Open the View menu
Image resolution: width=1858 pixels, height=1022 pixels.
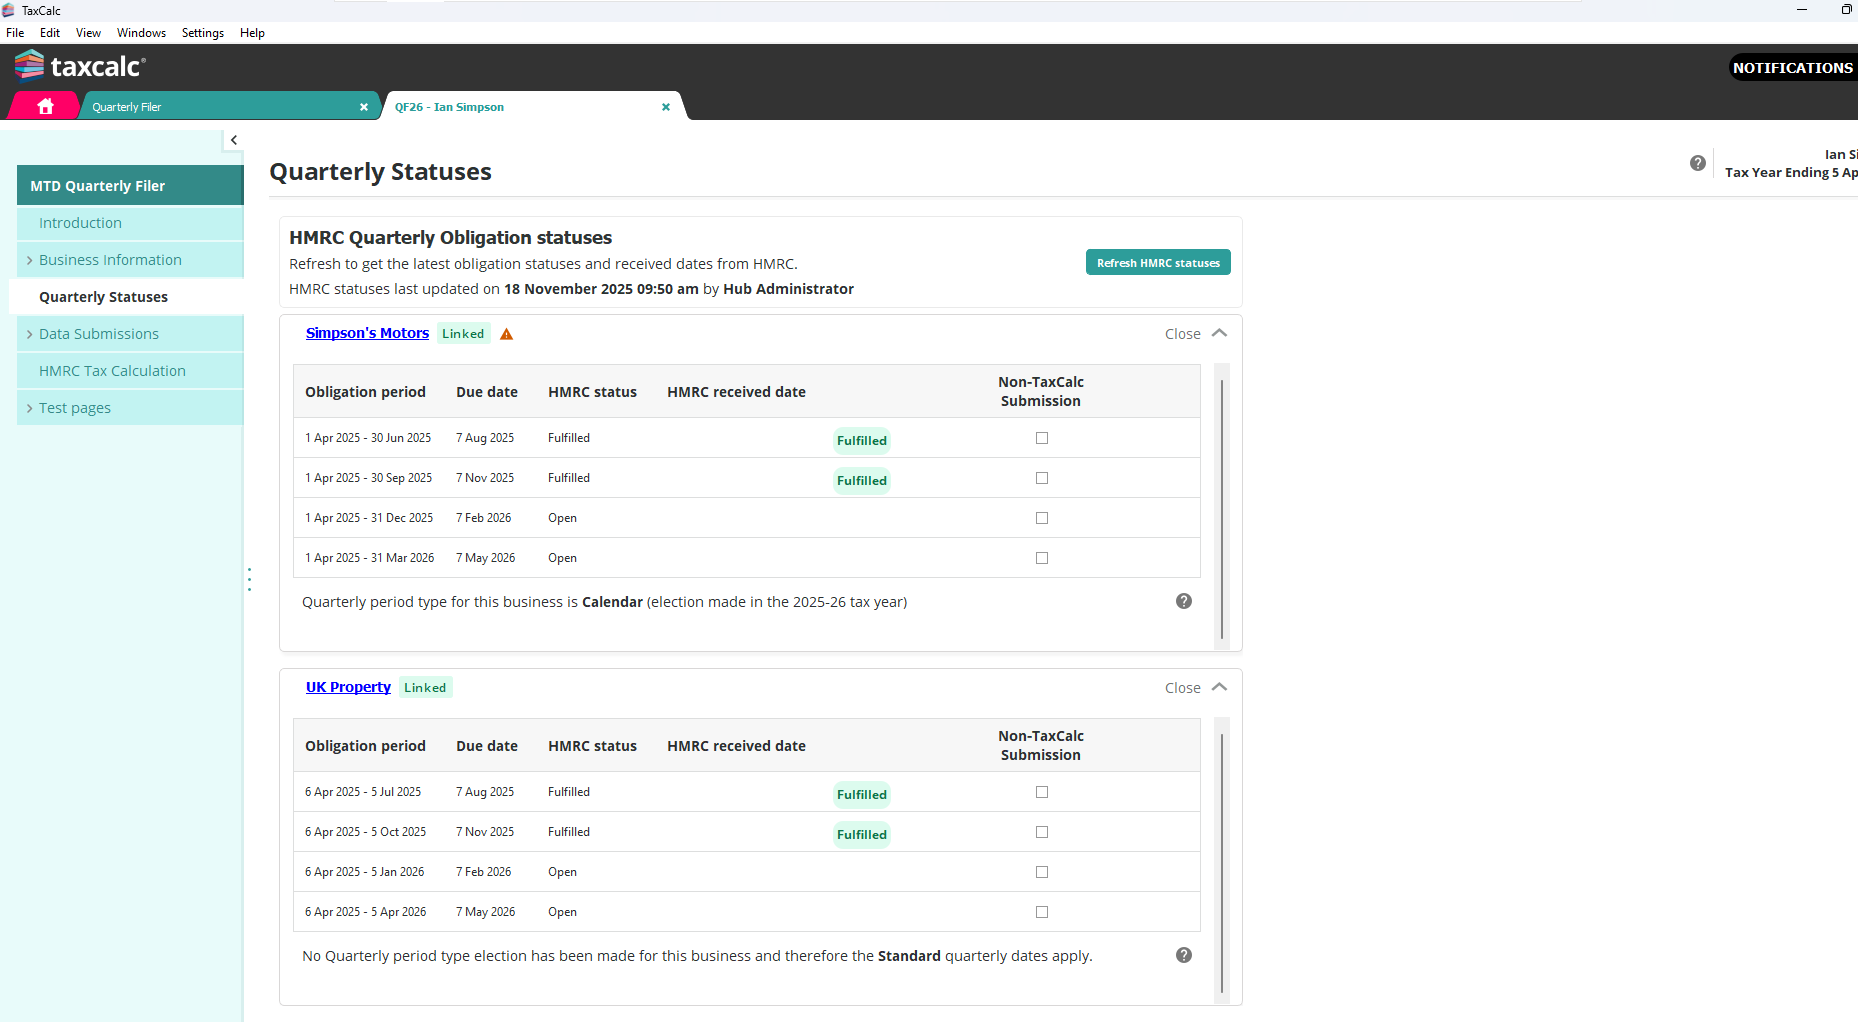tap(88, 33)
